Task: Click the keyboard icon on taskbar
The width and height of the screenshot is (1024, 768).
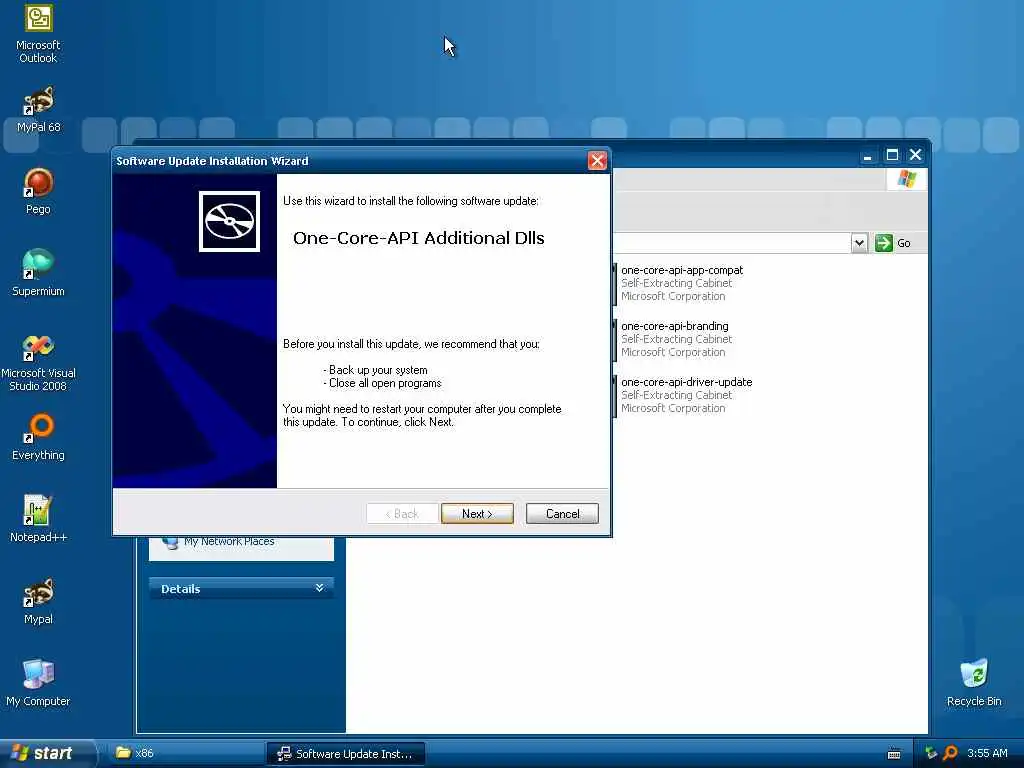Action: 894,754
